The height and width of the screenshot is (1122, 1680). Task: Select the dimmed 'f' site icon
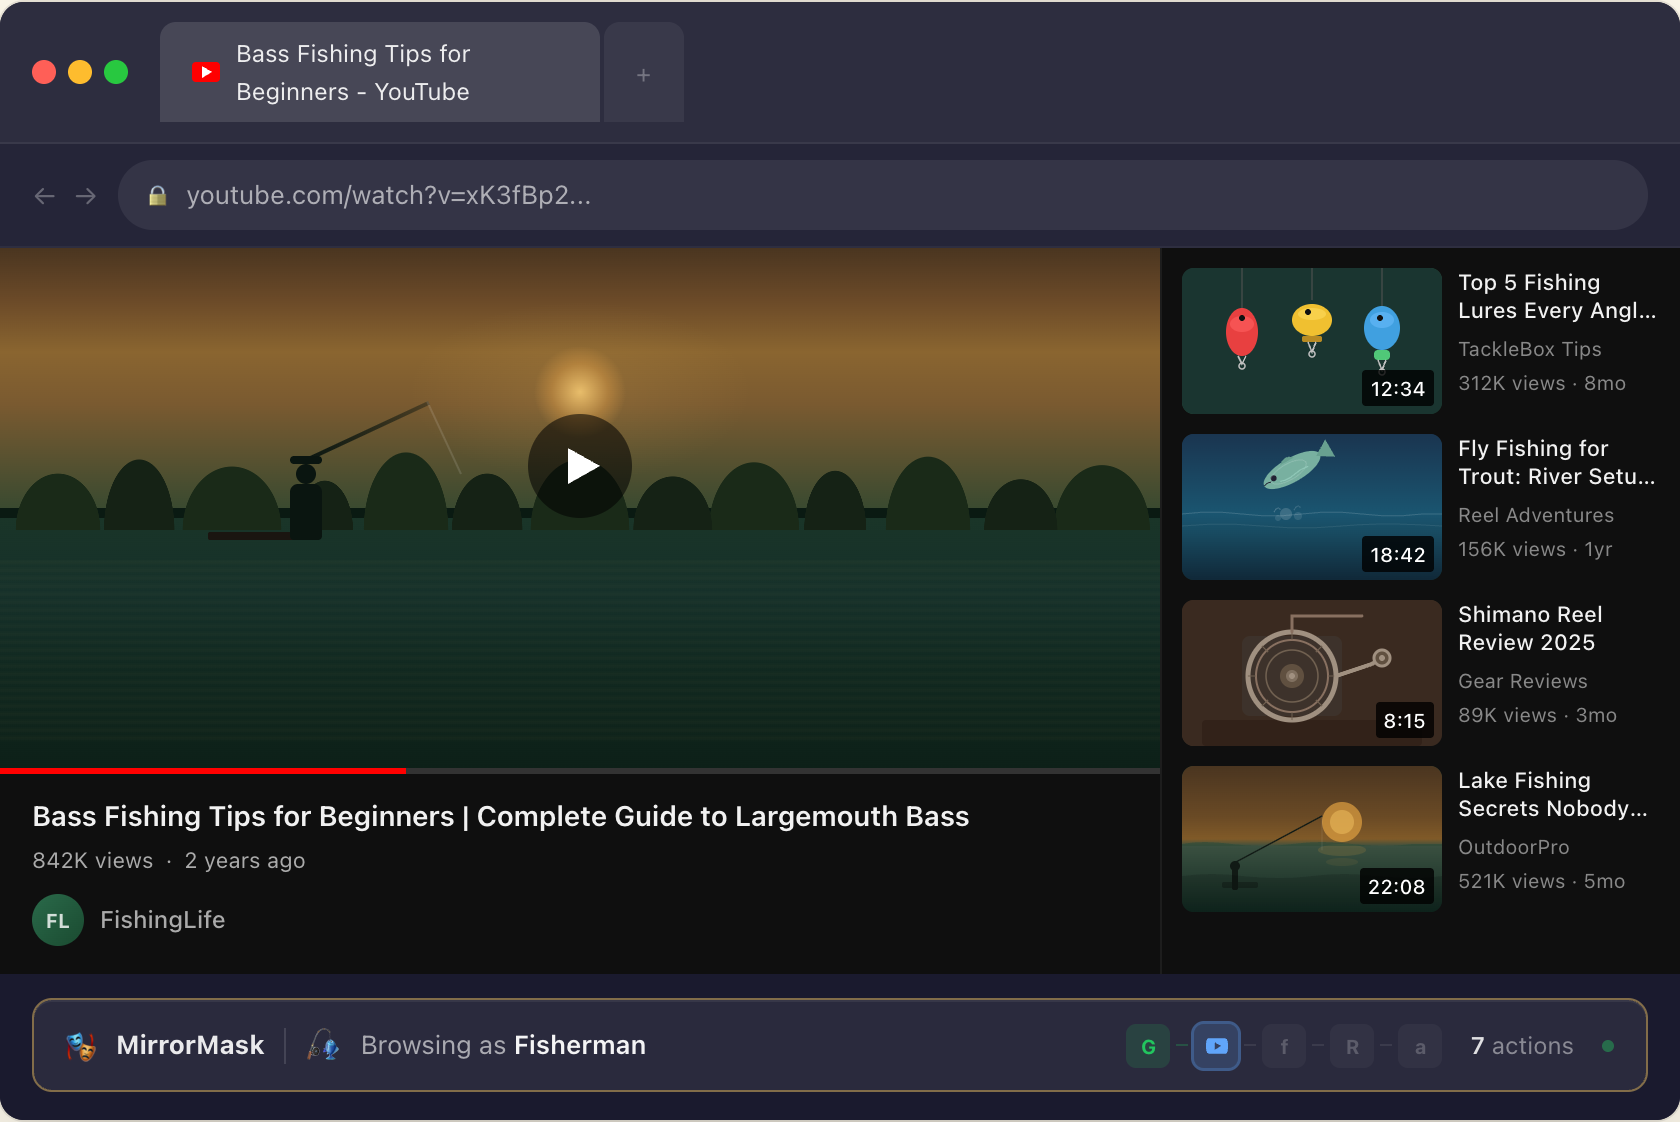pyautogui.click(x=1284, y=1046)
